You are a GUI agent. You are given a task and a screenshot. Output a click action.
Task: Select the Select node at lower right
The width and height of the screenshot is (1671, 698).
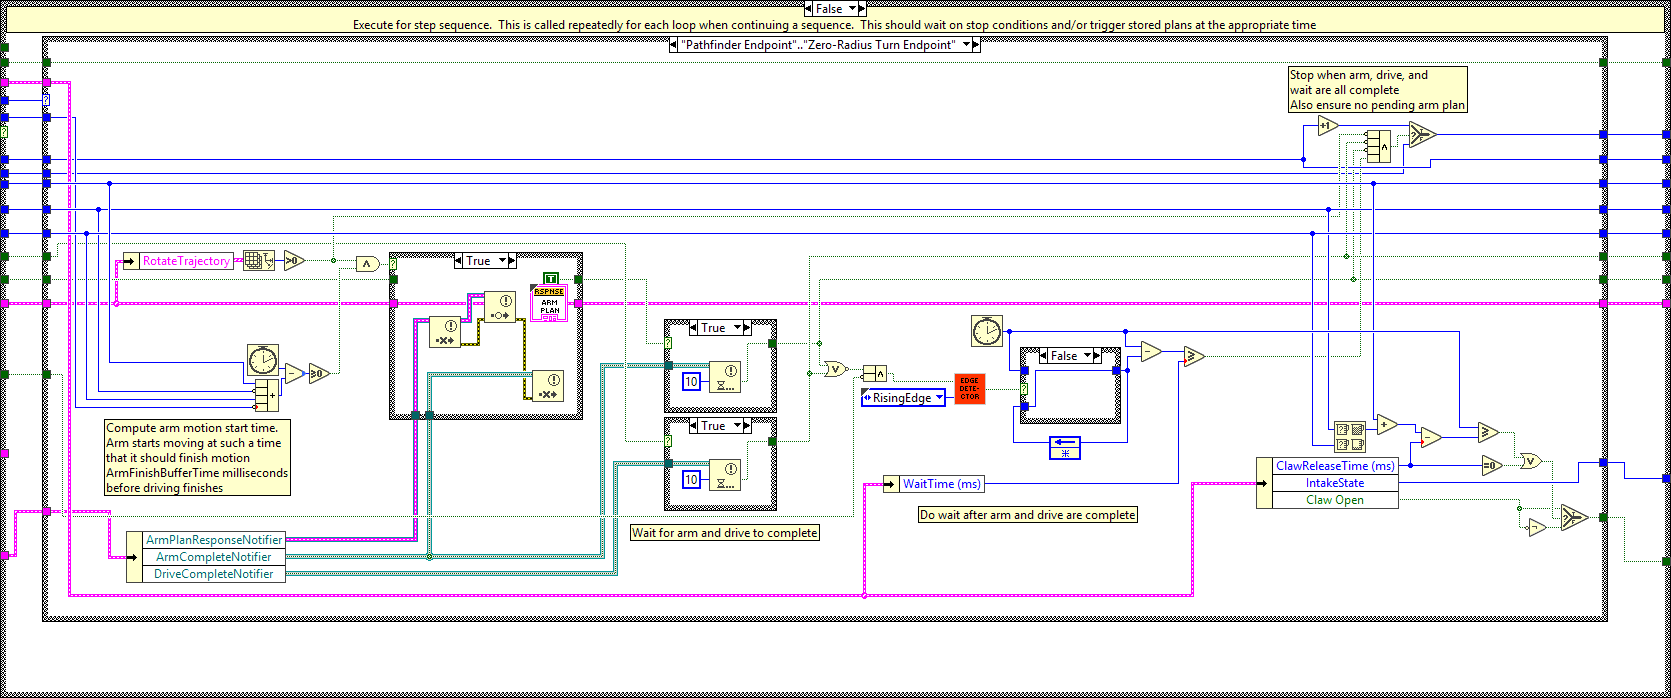[x=1574, y=517]
